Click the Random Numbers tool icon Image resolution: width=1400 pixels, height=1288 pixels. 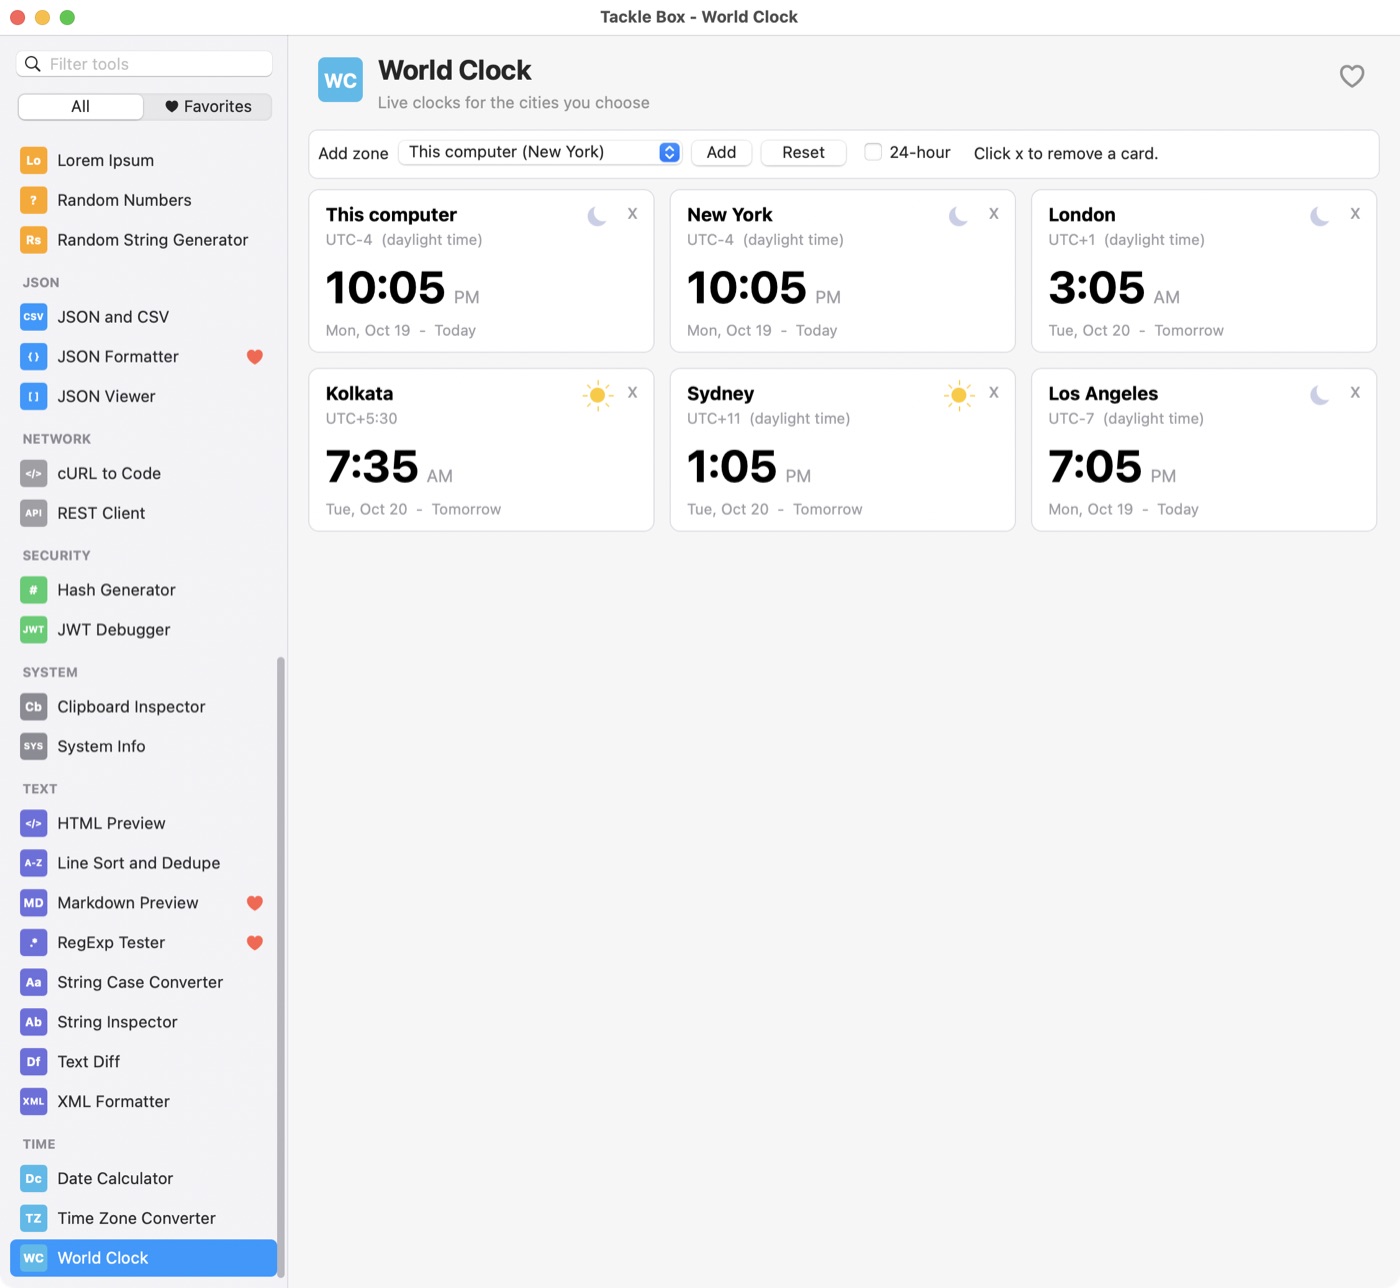pyautogui.click(x=33, y=200)
